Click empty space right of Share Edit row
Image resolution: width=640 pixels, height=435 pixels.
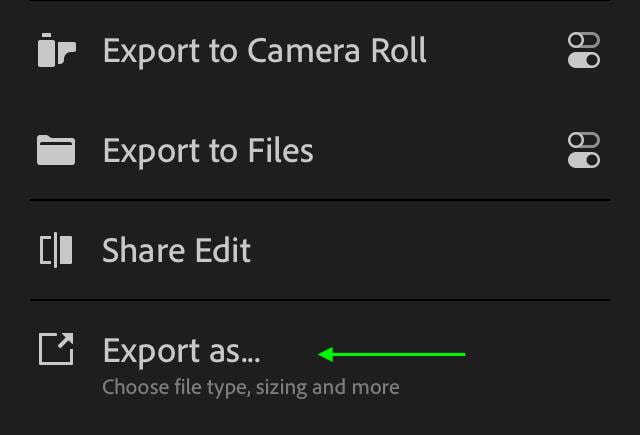[x=429, y=250]
